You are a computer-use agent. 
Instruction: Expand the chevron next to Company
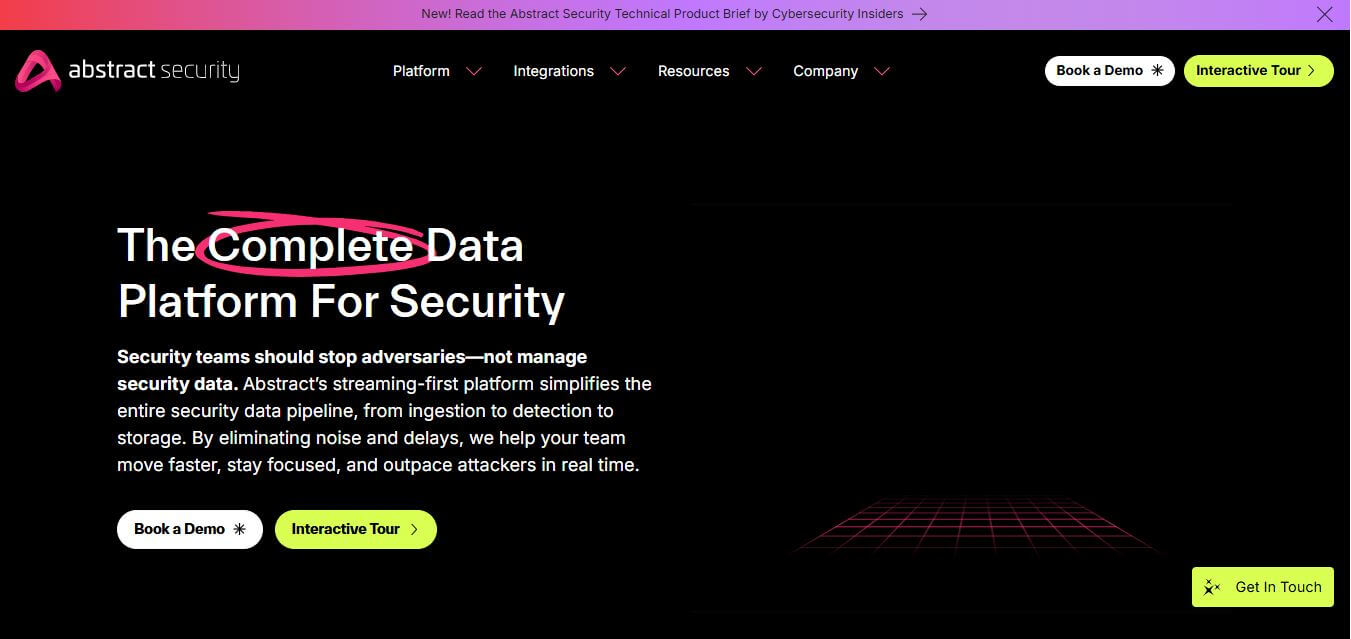click(882, 71)
